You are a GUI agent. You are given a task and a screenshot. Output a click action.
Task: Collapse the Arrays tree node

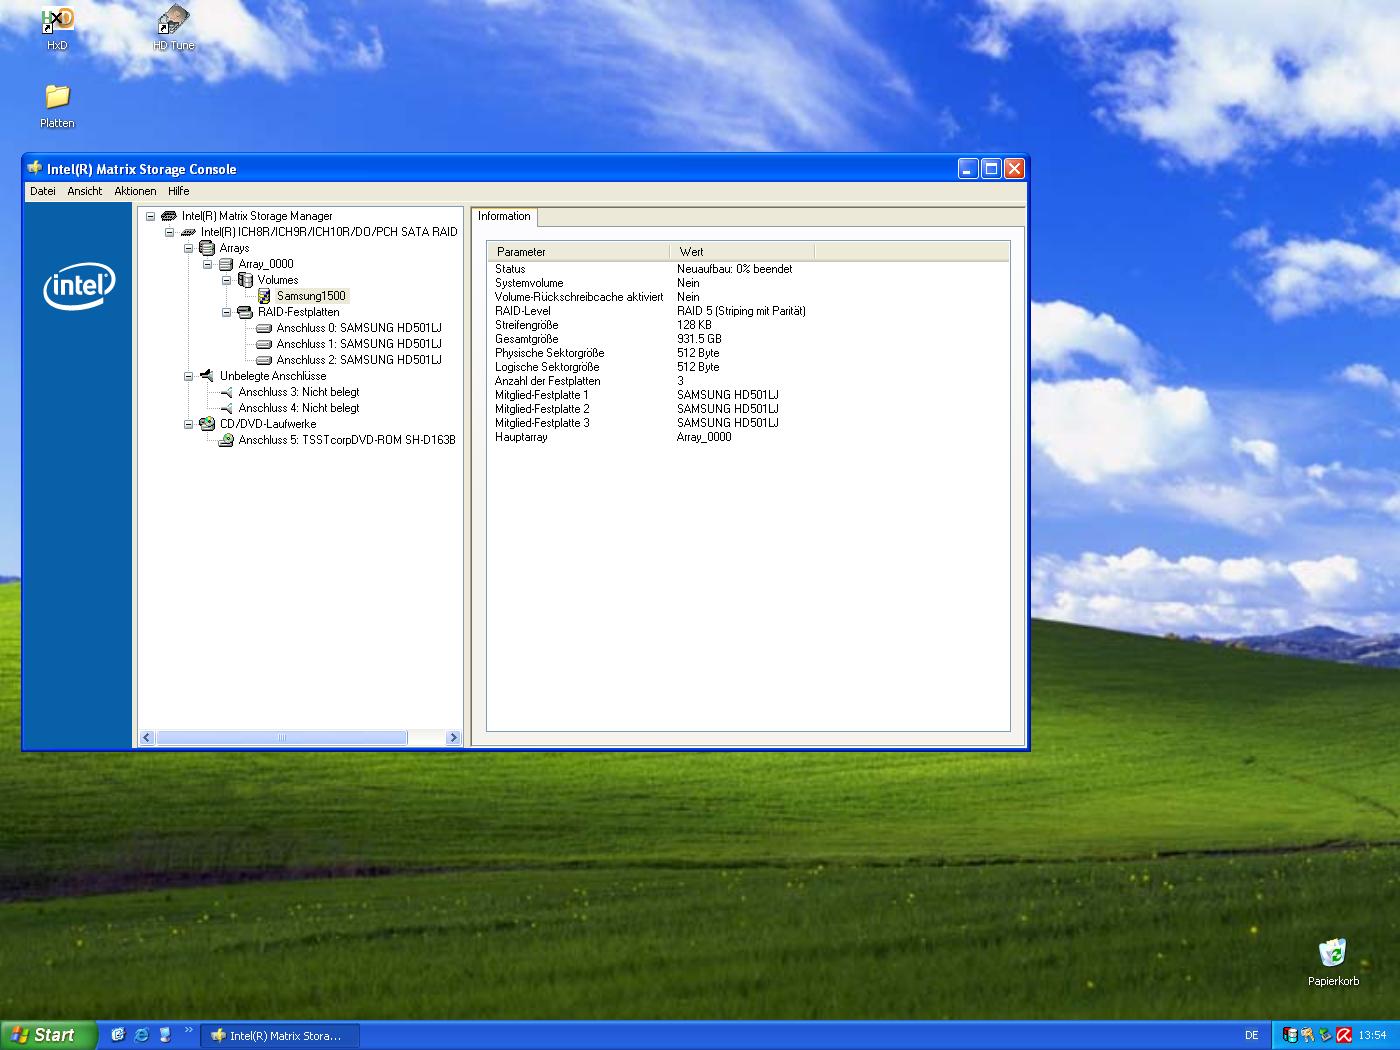[x=188, y=248]
